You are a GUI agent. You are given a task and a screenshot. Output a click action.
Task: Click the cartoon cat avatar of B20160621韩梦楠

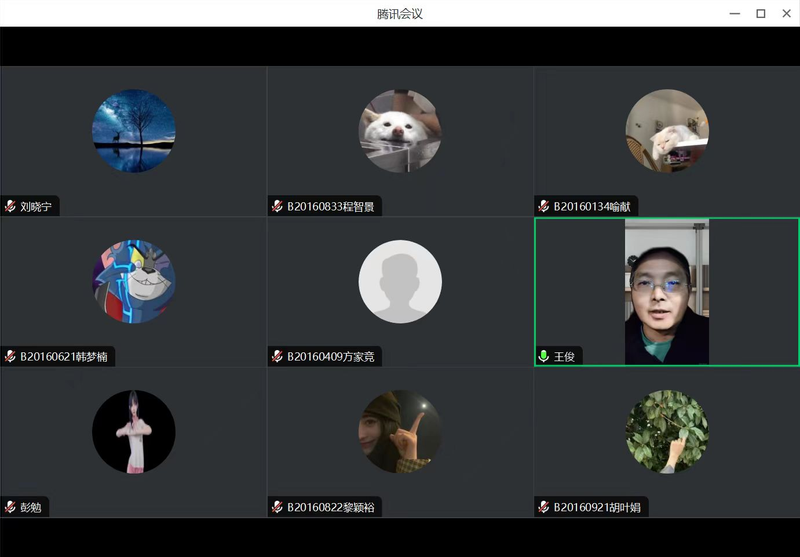(x=134, y=281)
